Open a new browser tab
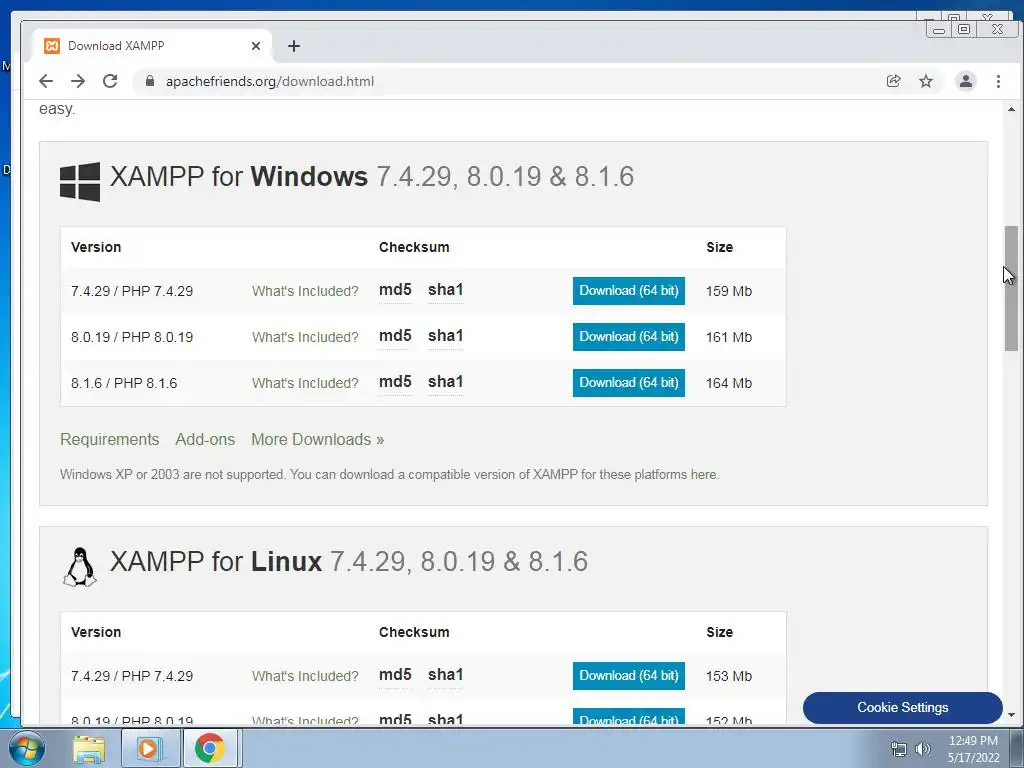 [x=294, y=46]
